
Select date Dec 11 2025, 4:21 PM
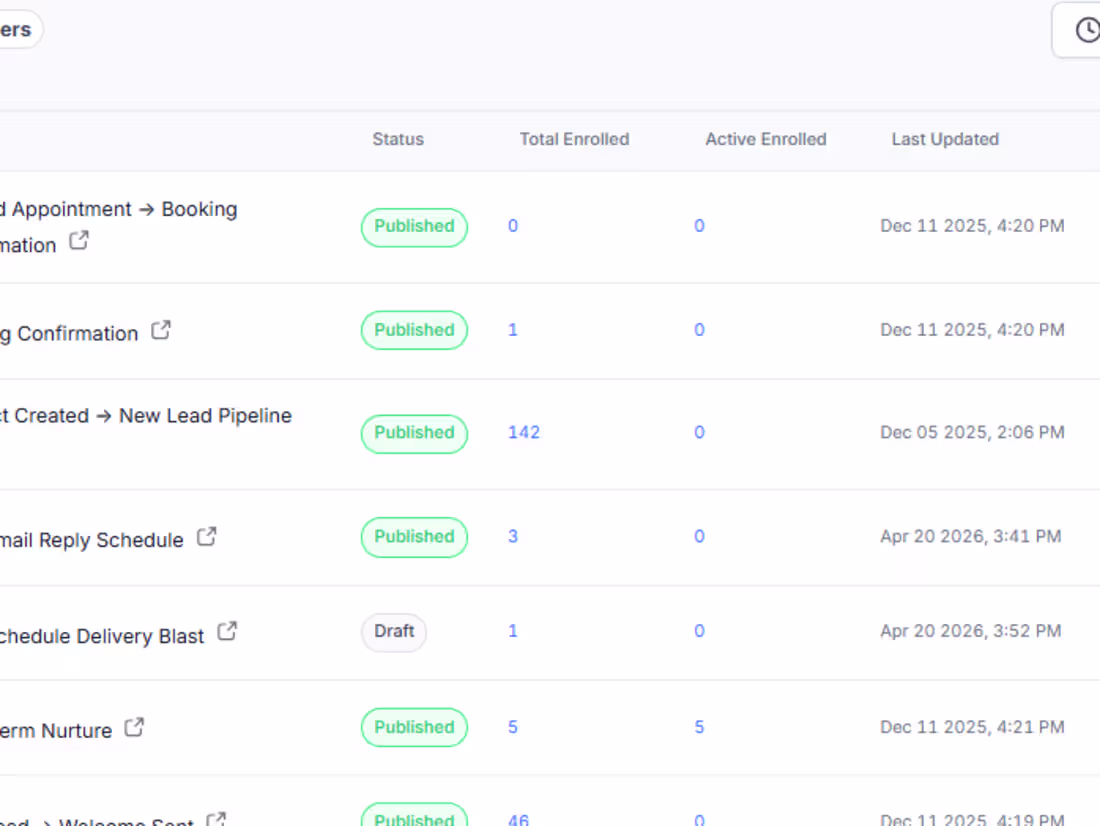coord(972,727)
